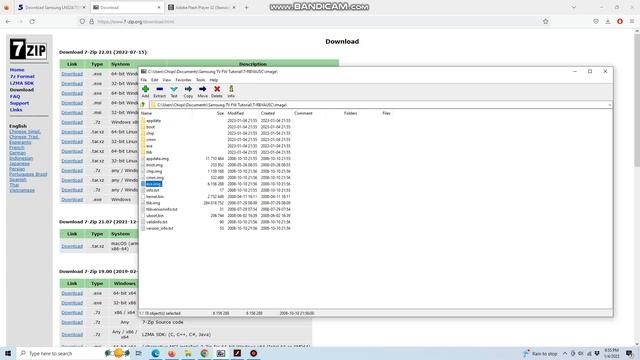Reload the page in the browser
This screenshot has height=360, width=640.
point(32,21)
